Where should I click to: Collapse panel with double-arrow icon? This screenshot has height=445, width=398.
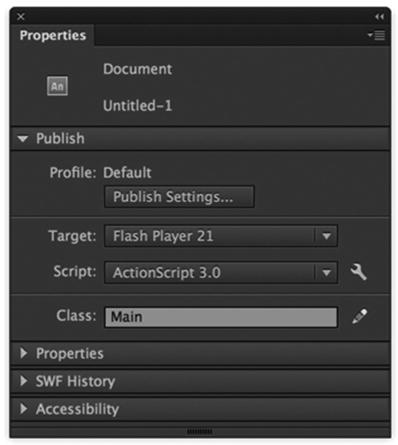coord(379,17)
